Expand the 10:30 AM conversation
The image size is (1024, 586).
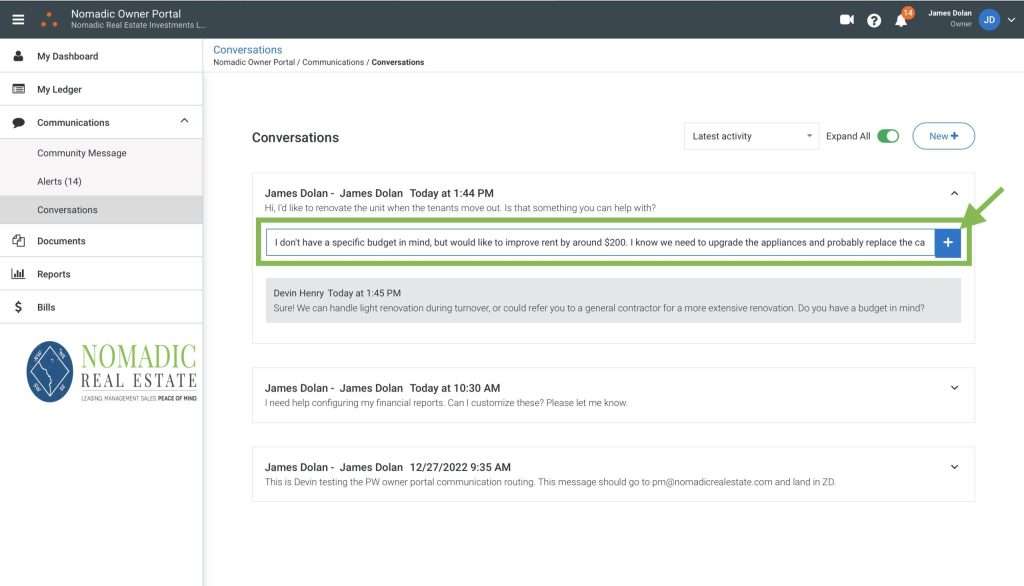[954, 388]
